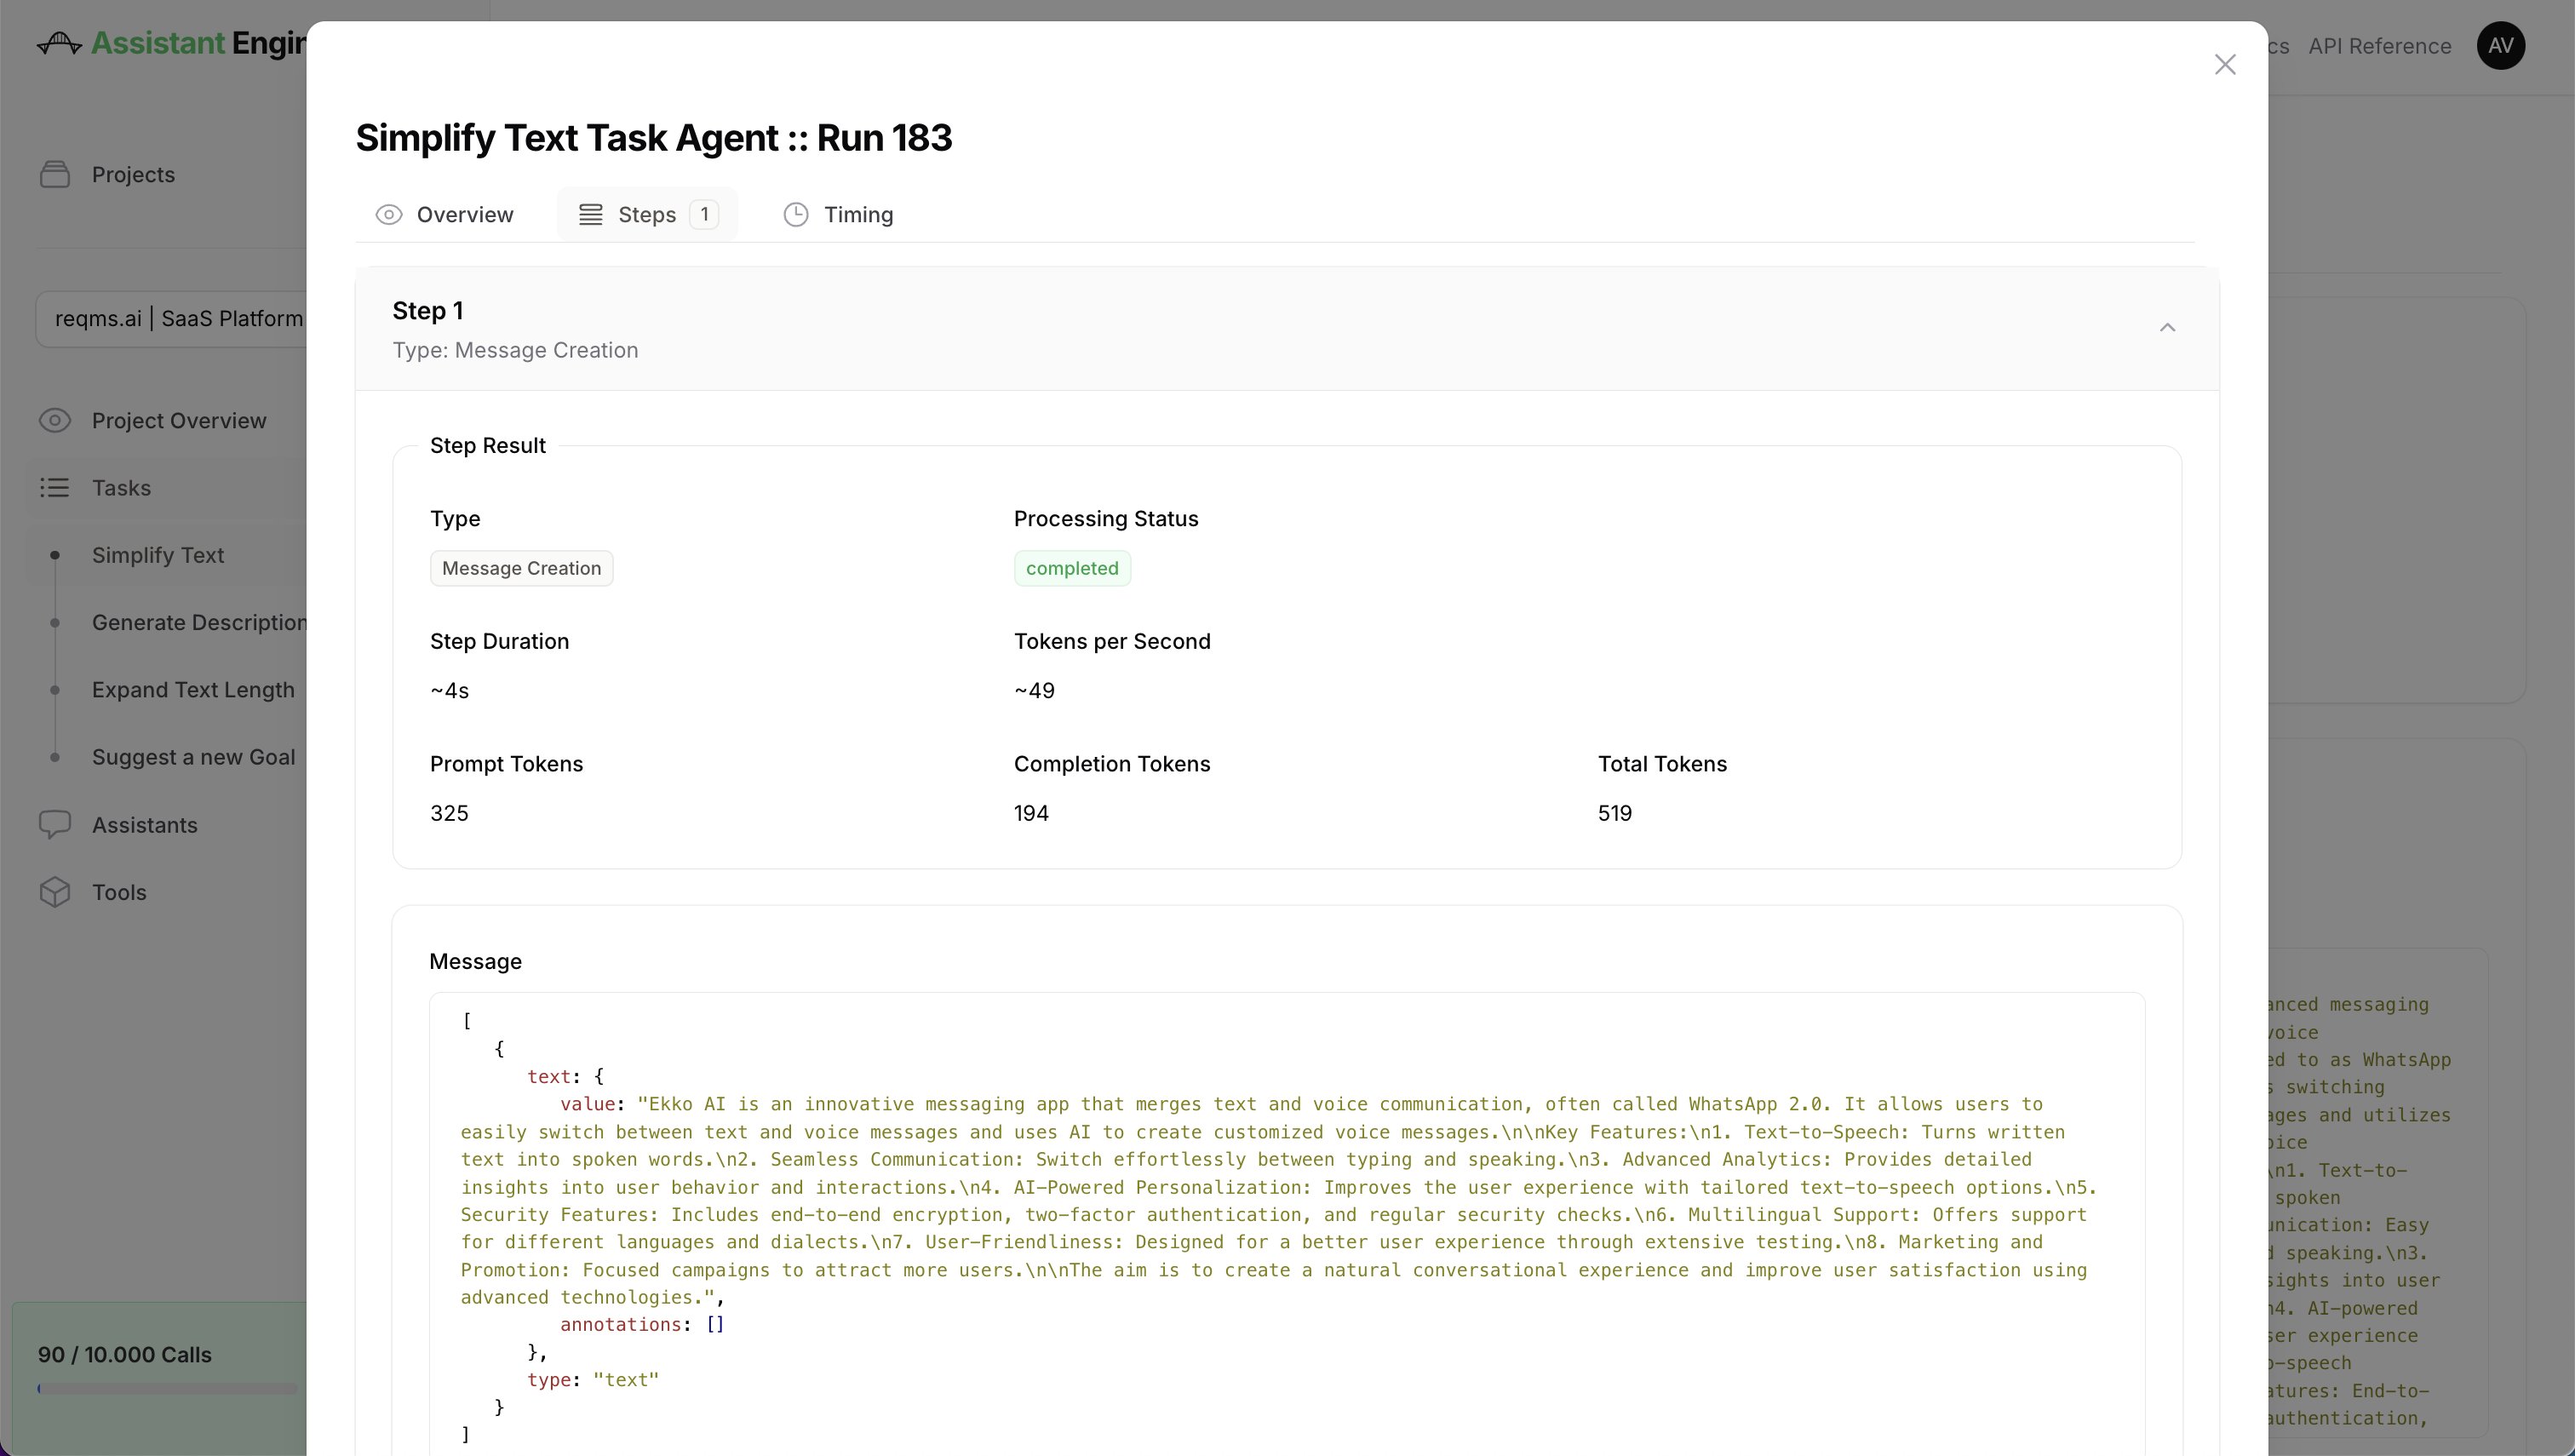The height and width of the screenshot is (1456, 2575).
Task: Click the Step Result section label
Action: [487, 445]
